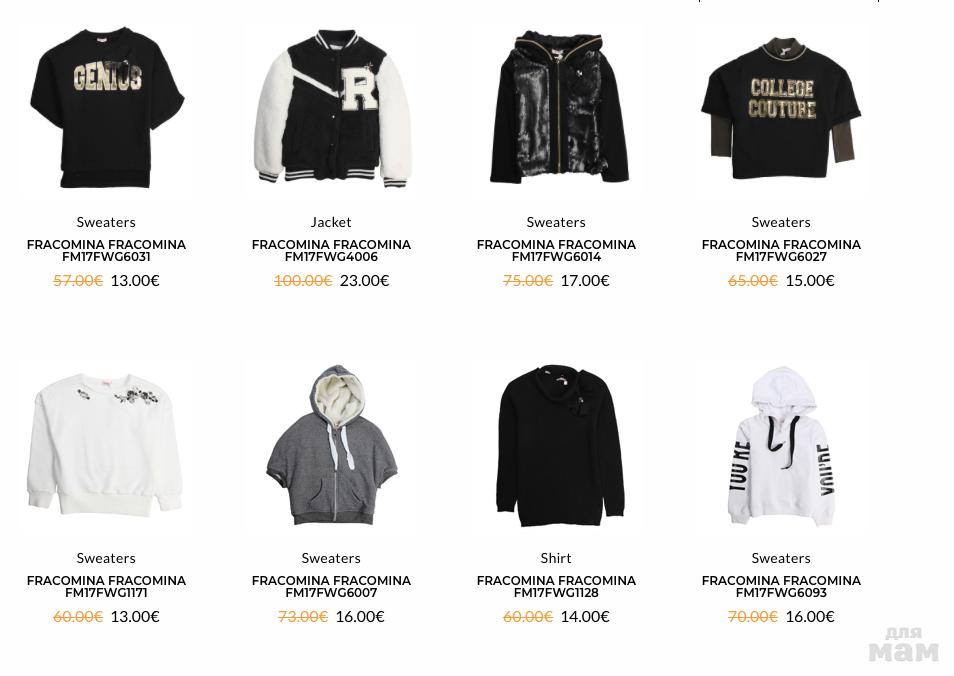The width and height of the screenshot is (954, 676).
Task: Click the 14.00€ sale price
Action: click(585, 616)
